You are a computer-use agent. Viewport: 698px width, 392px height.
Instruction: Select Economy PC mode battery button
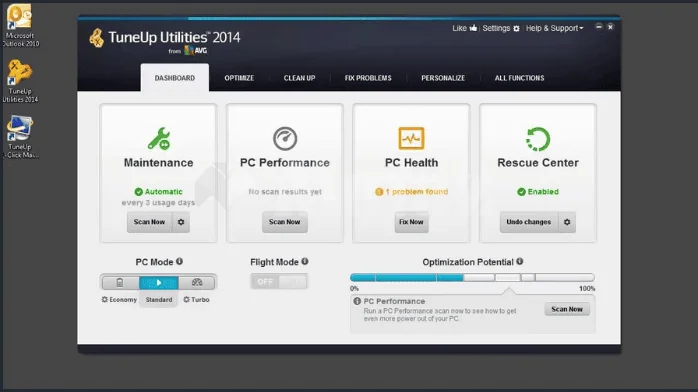tap(120, 283)
